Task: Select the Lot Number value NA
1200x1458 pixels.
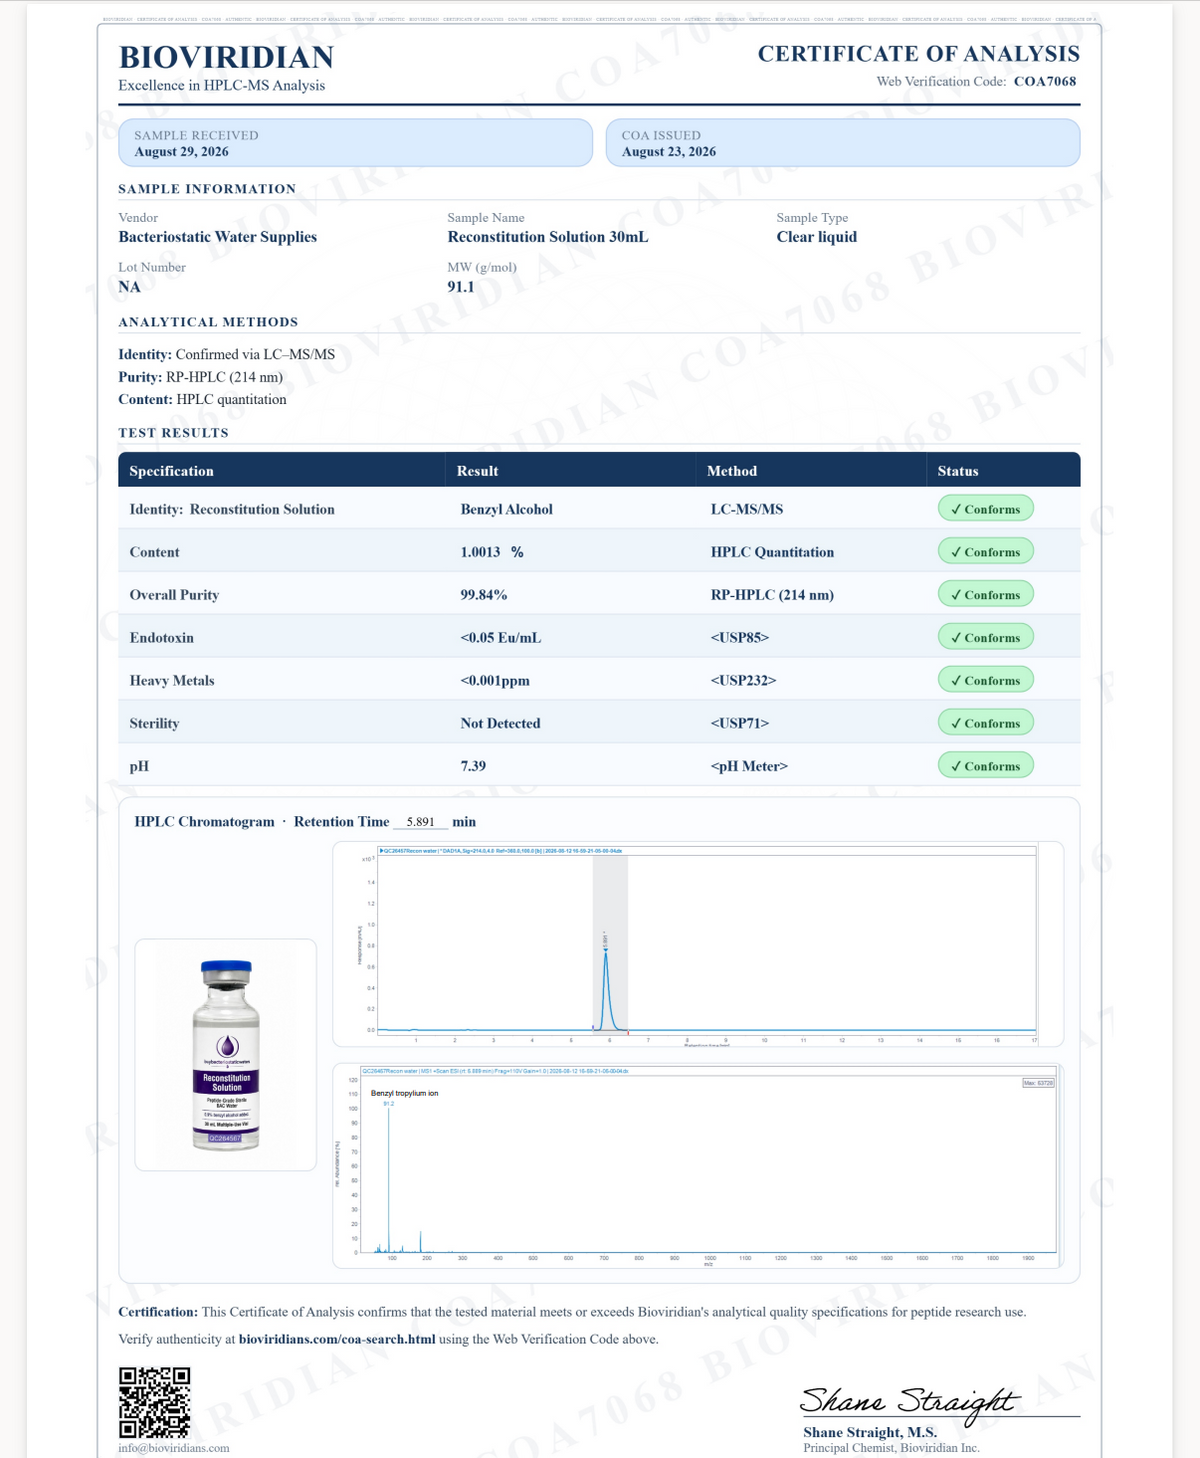Action: (129, 287)
